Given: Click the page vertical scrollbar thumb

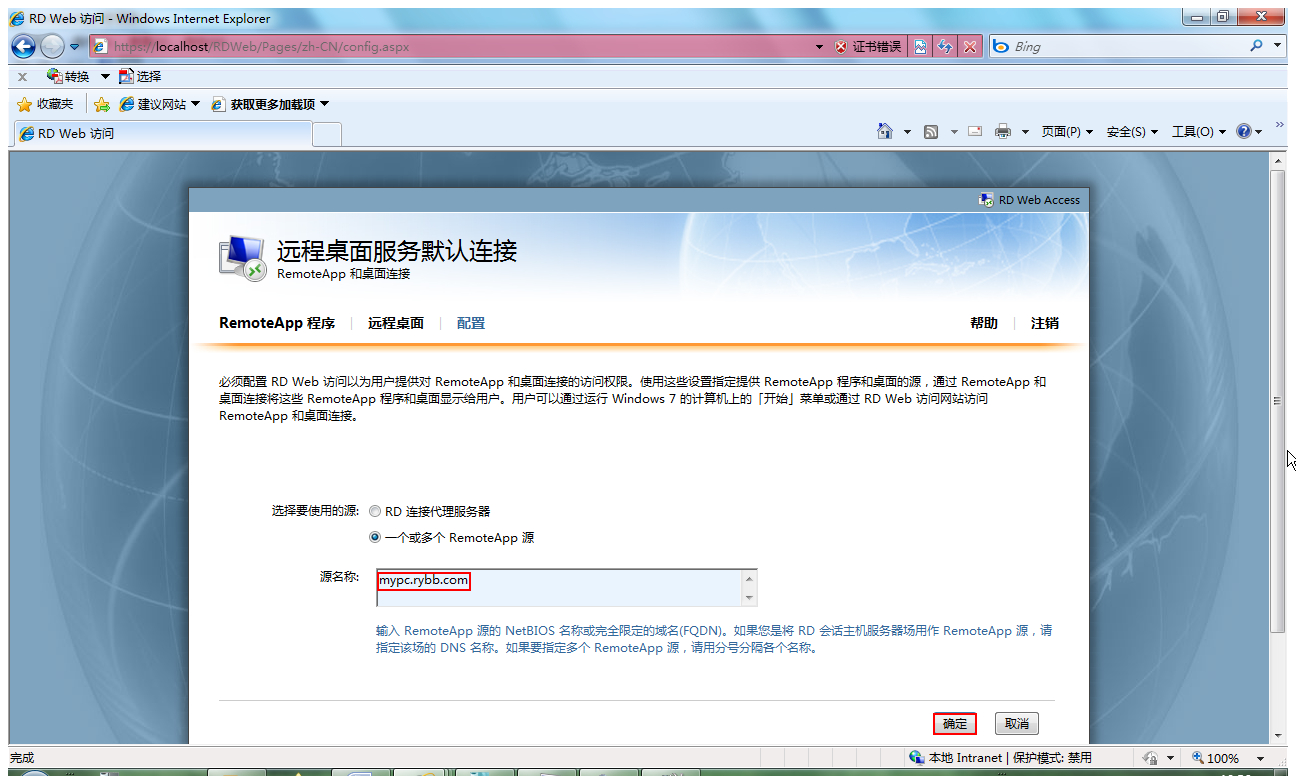Looking at the screenshot, I should click(x=1277, y=400).
